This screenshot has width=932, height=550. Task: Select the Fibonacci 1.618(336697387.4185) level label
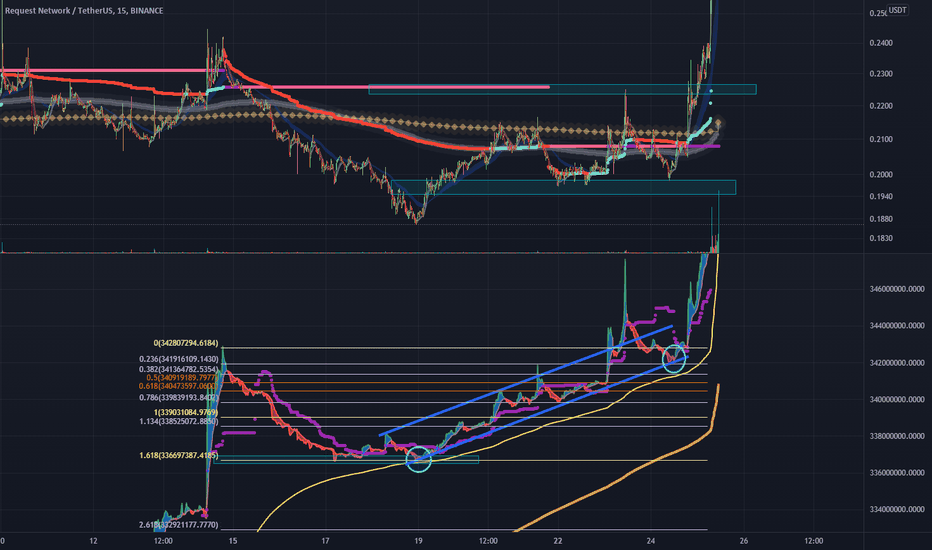[178, 455]
